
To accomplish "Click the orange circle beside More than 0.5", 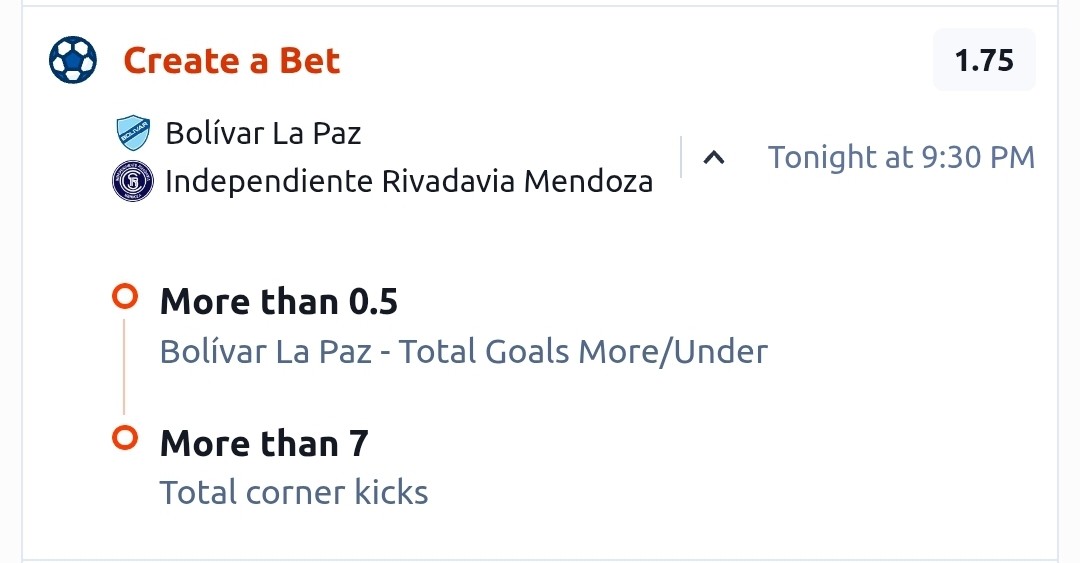I will 125,297.
